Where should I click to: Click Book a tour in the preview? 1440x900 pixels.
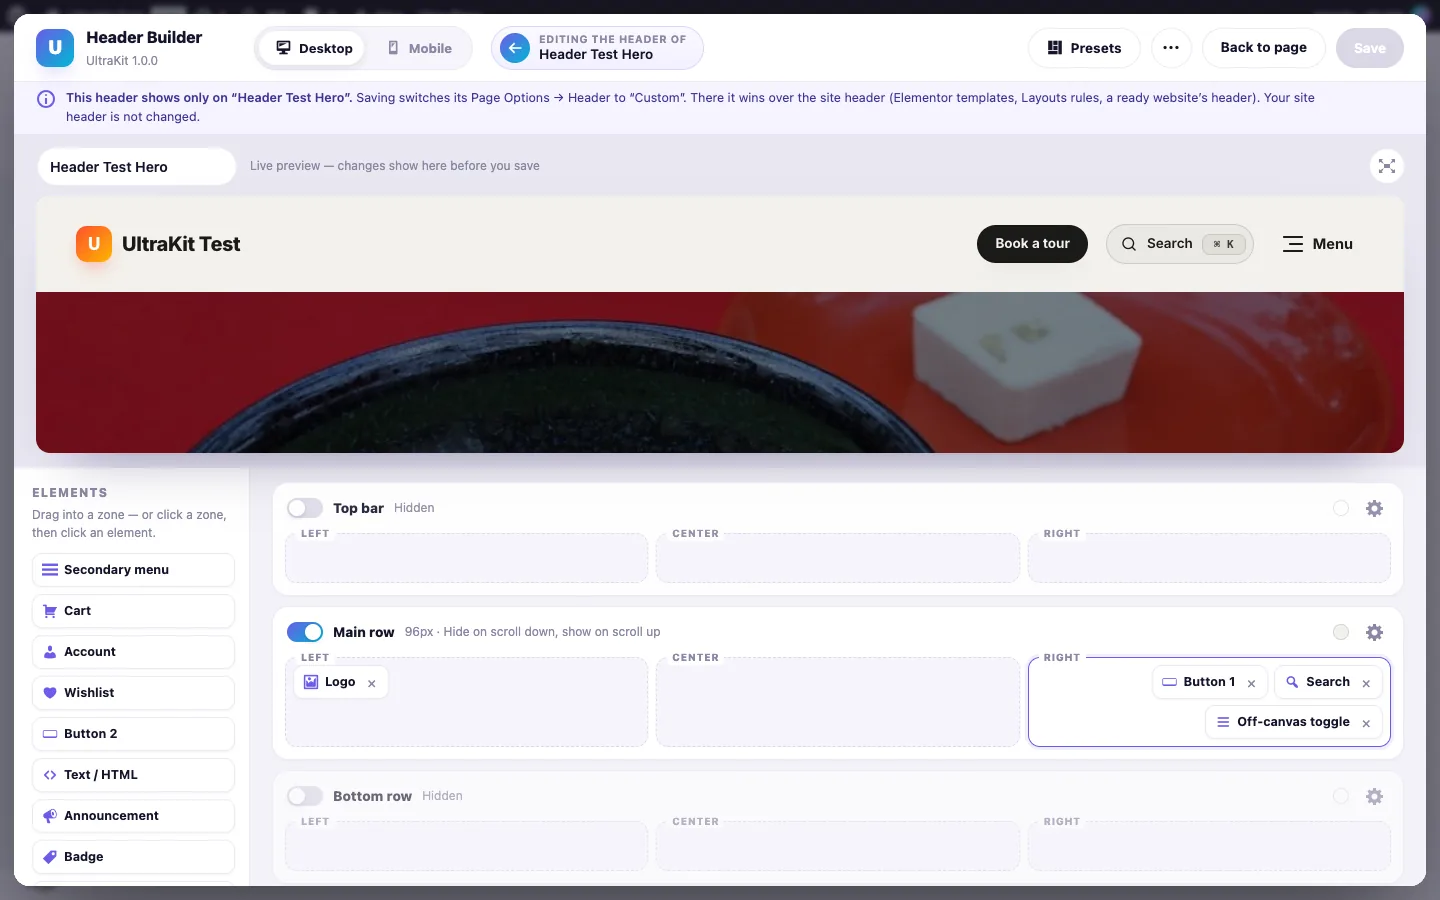1032,244
